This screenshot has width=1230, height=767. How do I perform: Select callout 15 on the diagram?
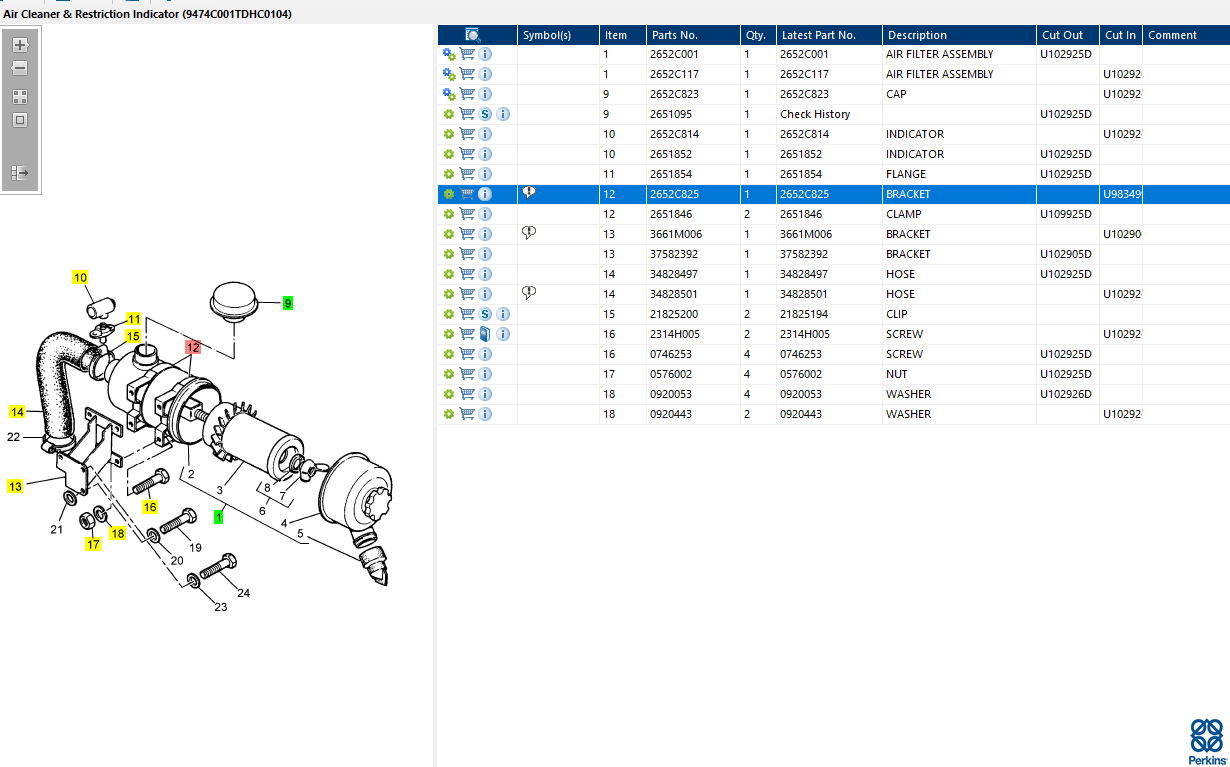point(133,336)
